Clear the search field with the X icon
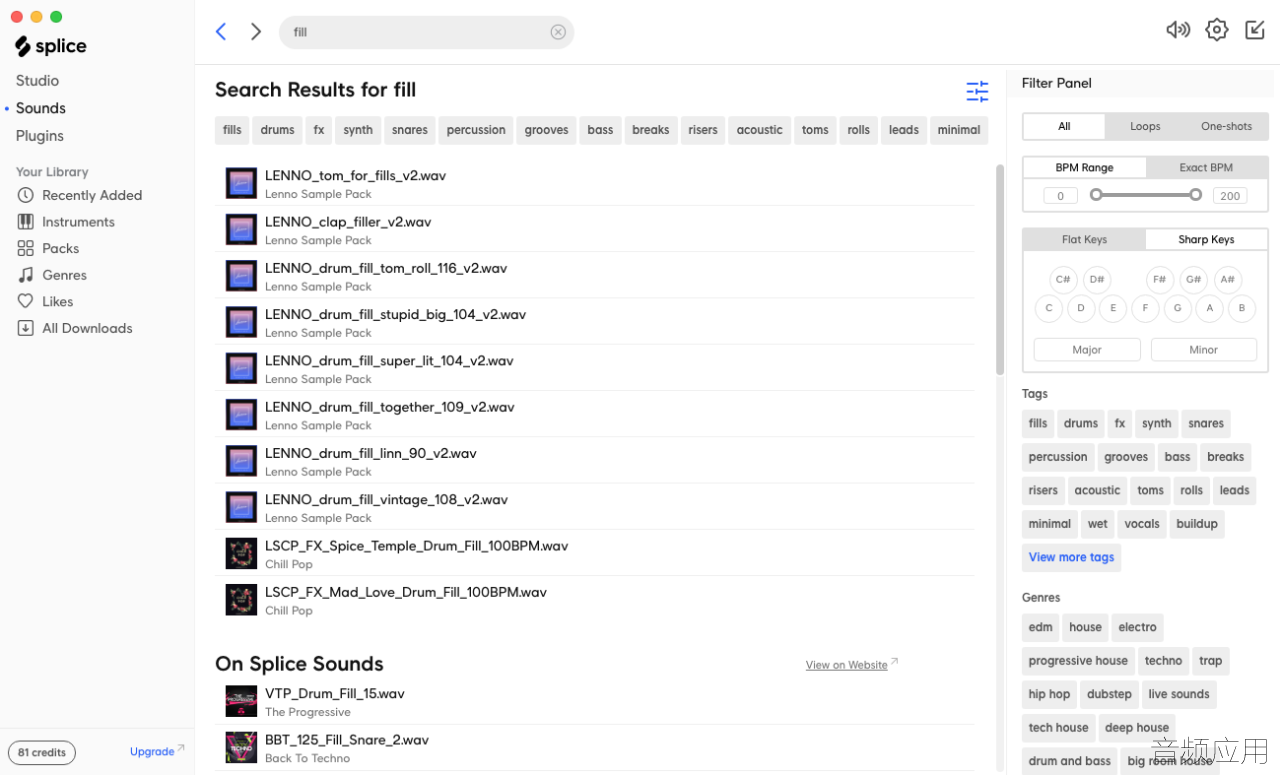The width and height of the screenshot is (1280, 775). [558, 32]
